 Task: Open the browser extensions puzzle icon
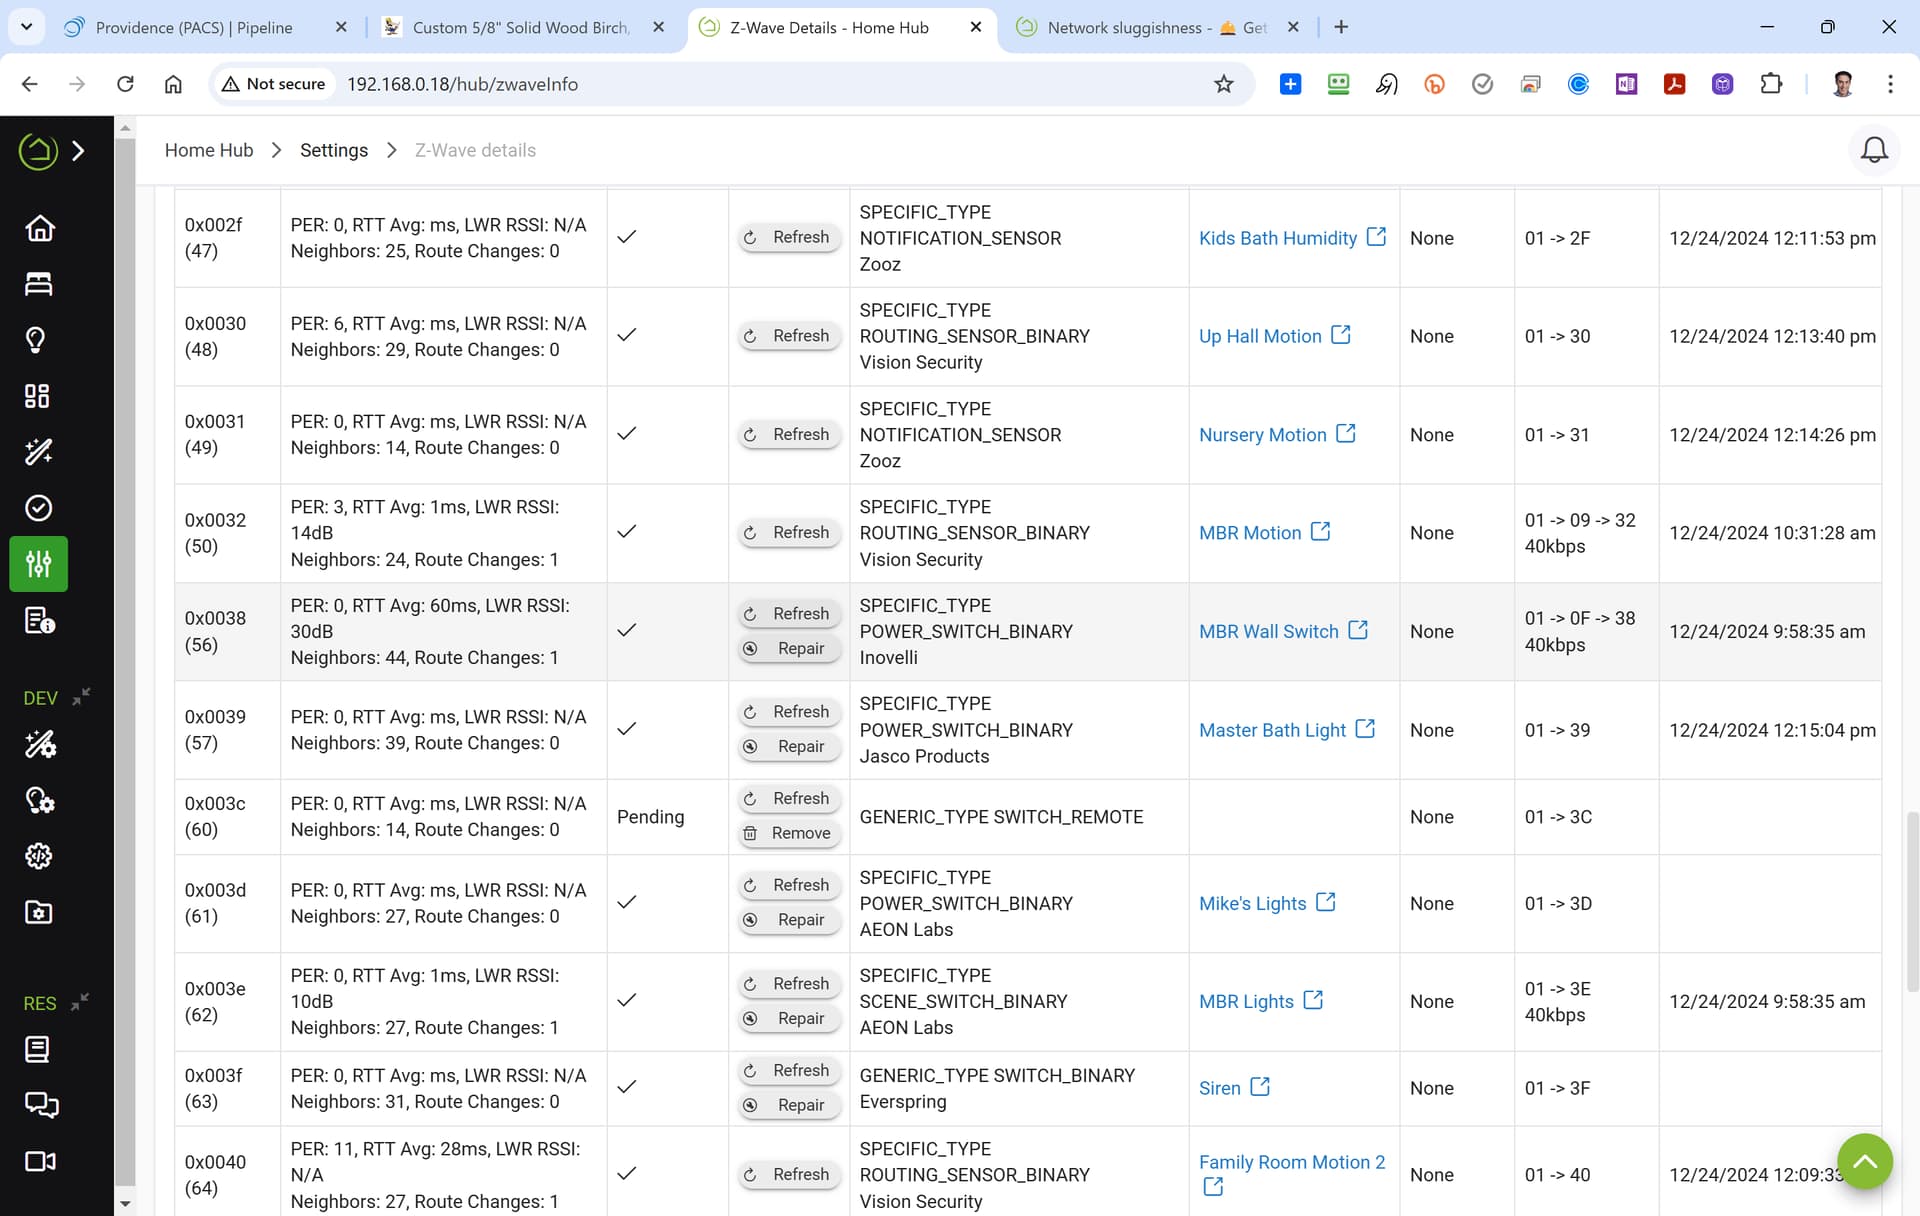pyautogui.click(x=1771, y=84)
